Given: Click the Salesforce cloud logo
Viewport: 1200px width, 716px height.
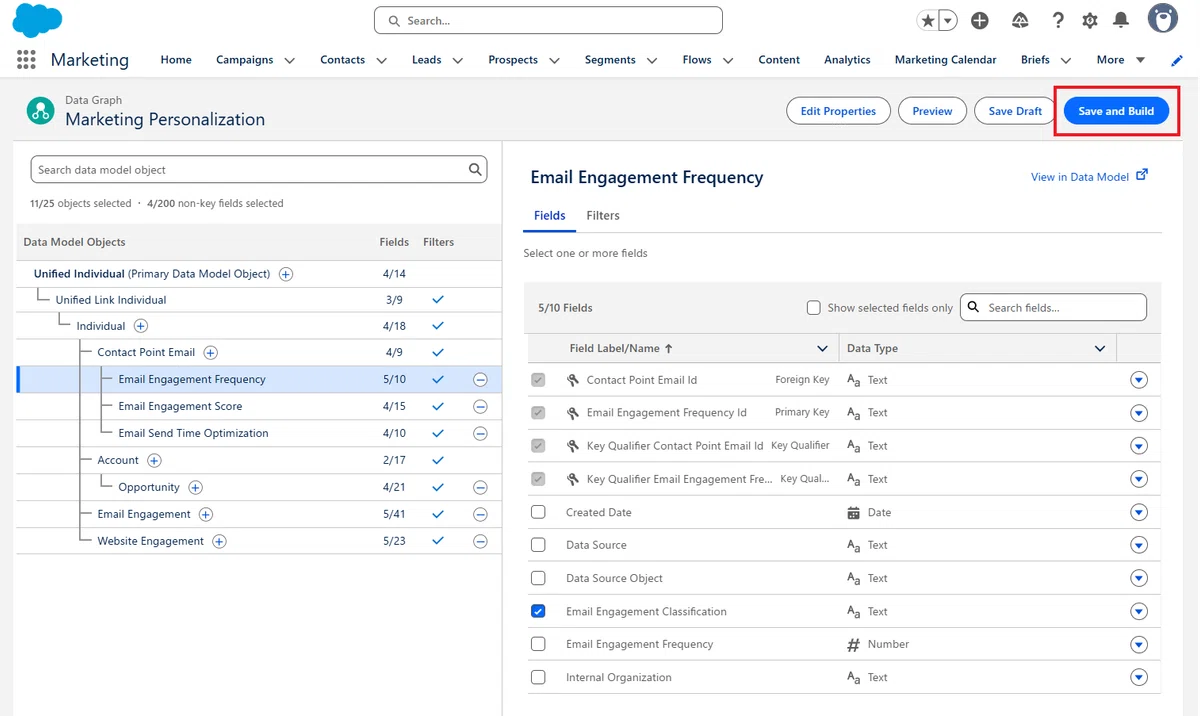Looking at the screenshot, I should pyautogui.click(x=37, y=20).
